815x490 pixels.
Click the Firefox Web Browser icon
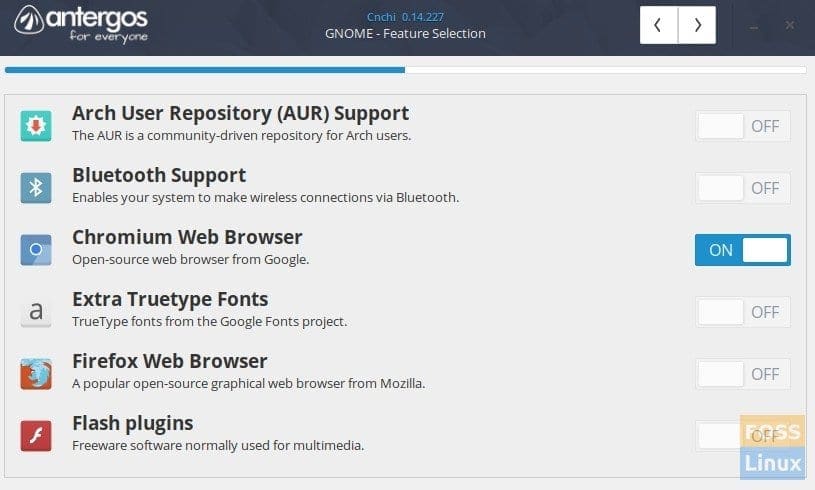click(36, 374)
